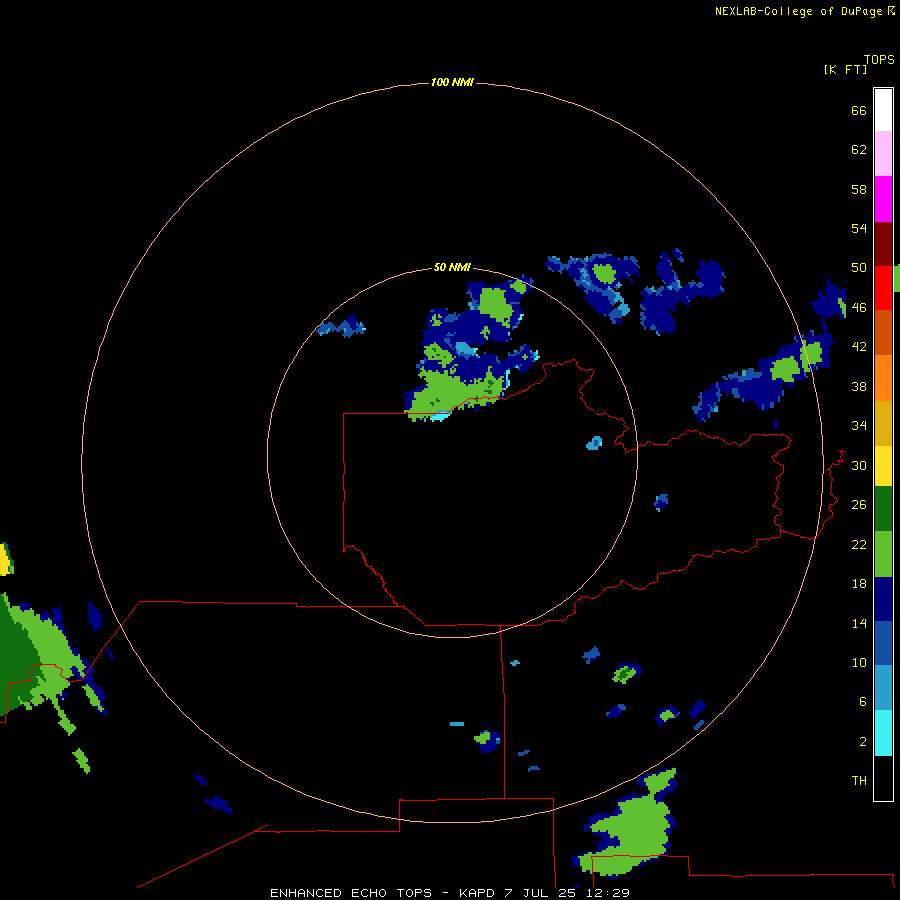Select the dark red legend swatch

click(883, 244)
